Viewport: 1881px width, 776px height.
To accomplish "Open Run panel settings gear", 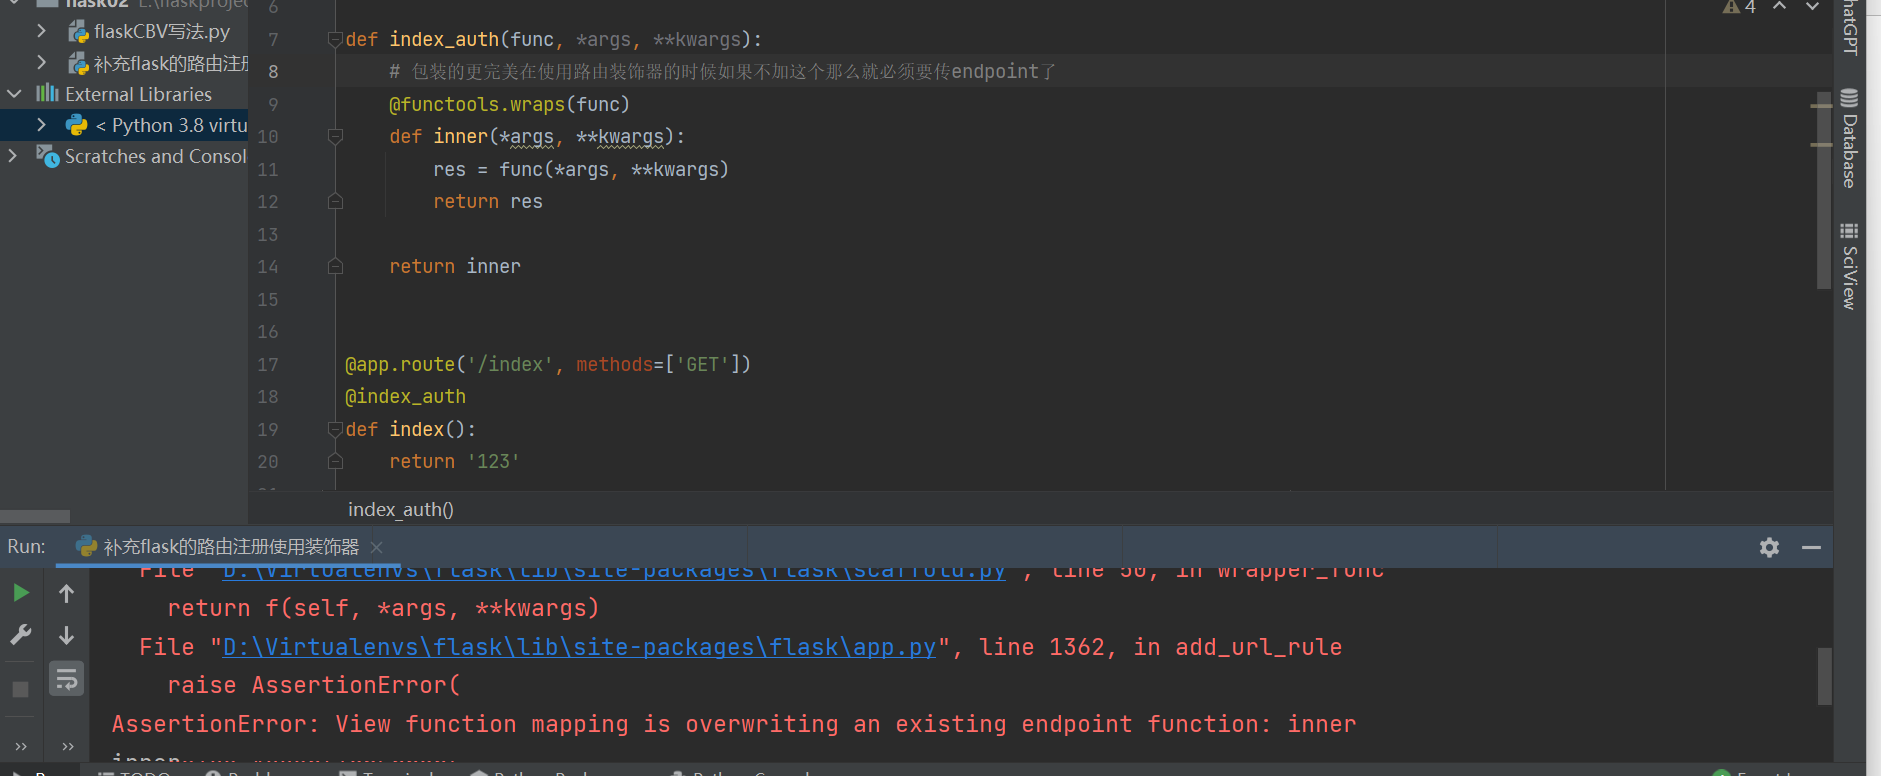I will click(x=1769, y=547).
